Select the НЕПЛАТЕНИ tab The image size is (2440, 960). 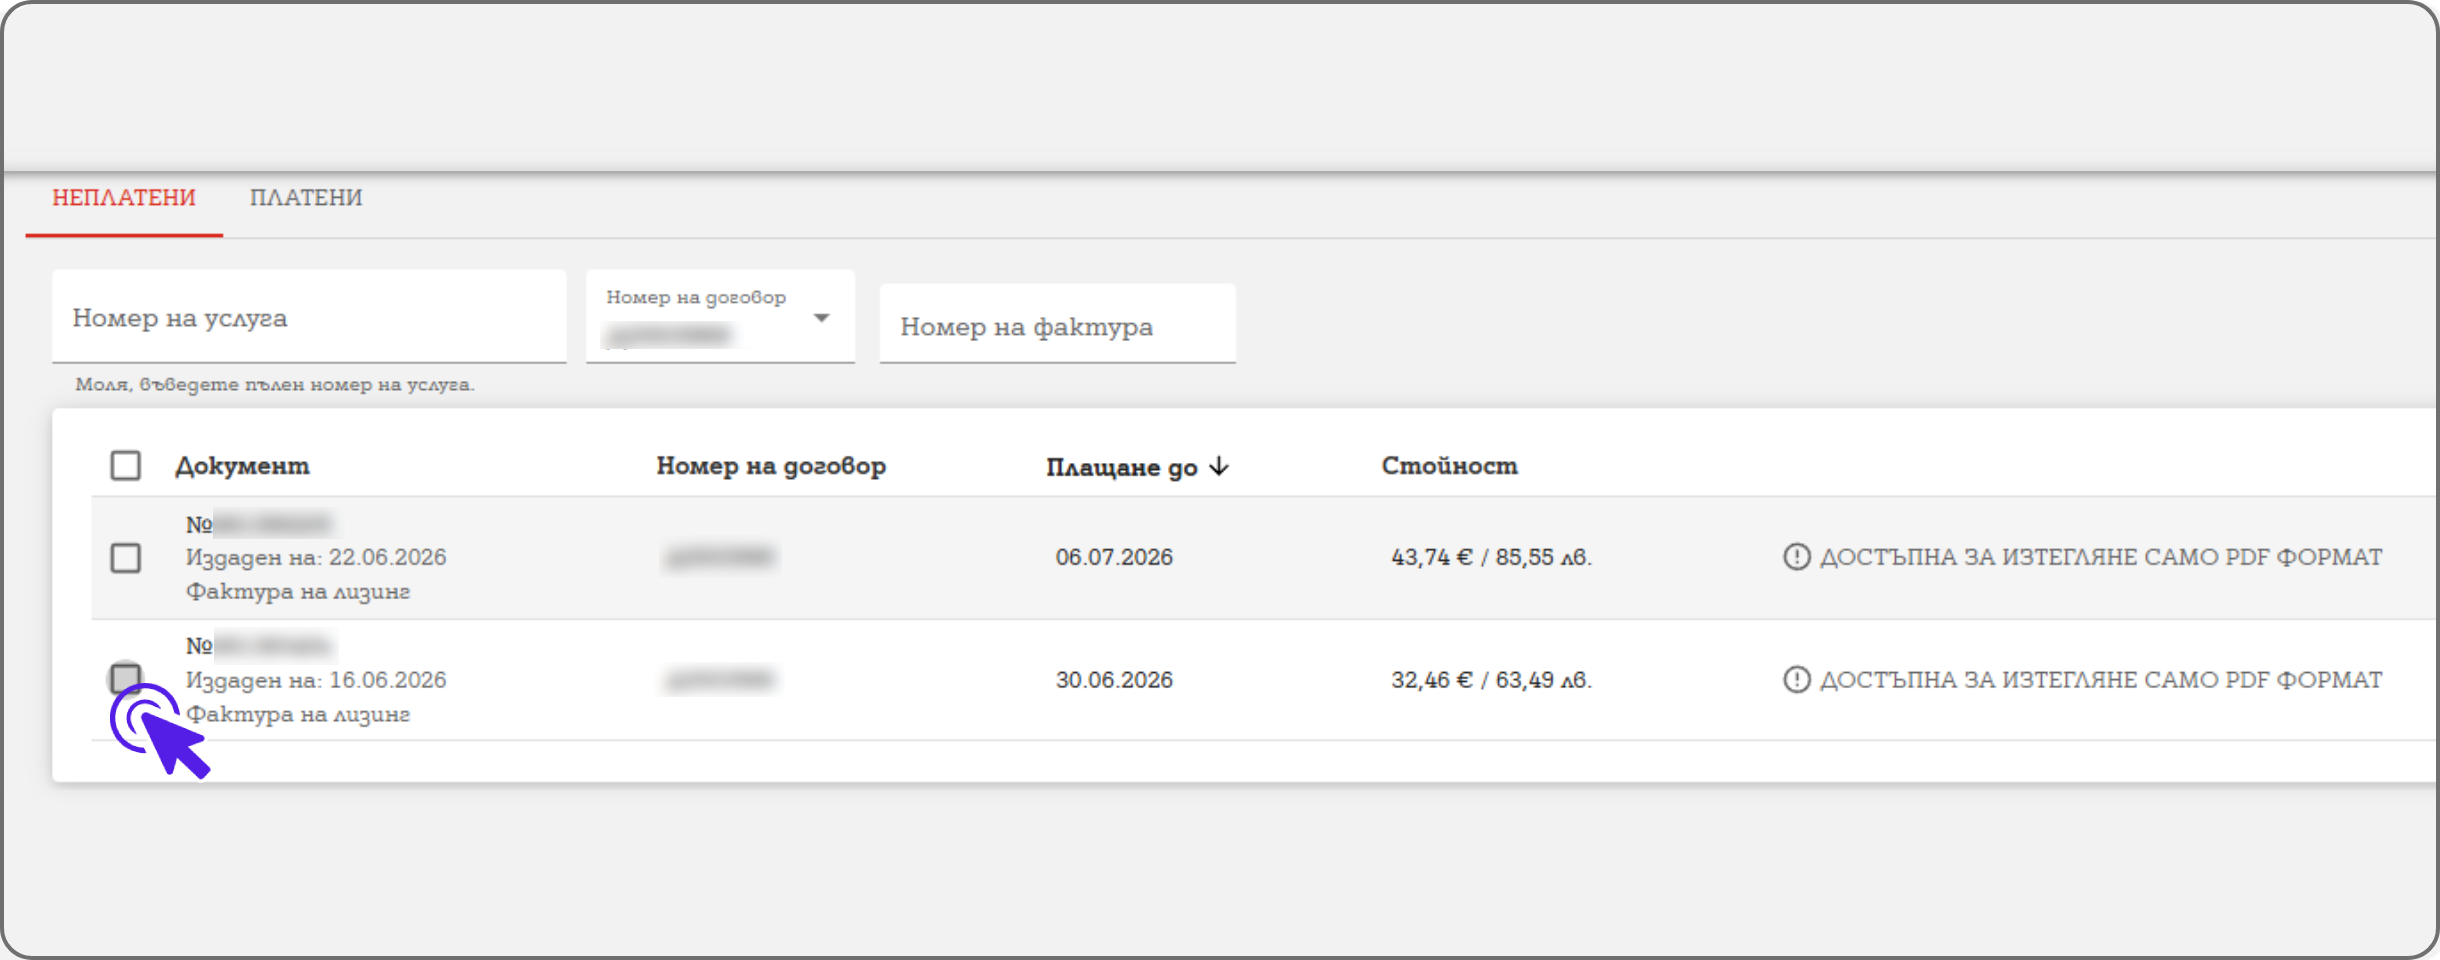pos(124,198)
